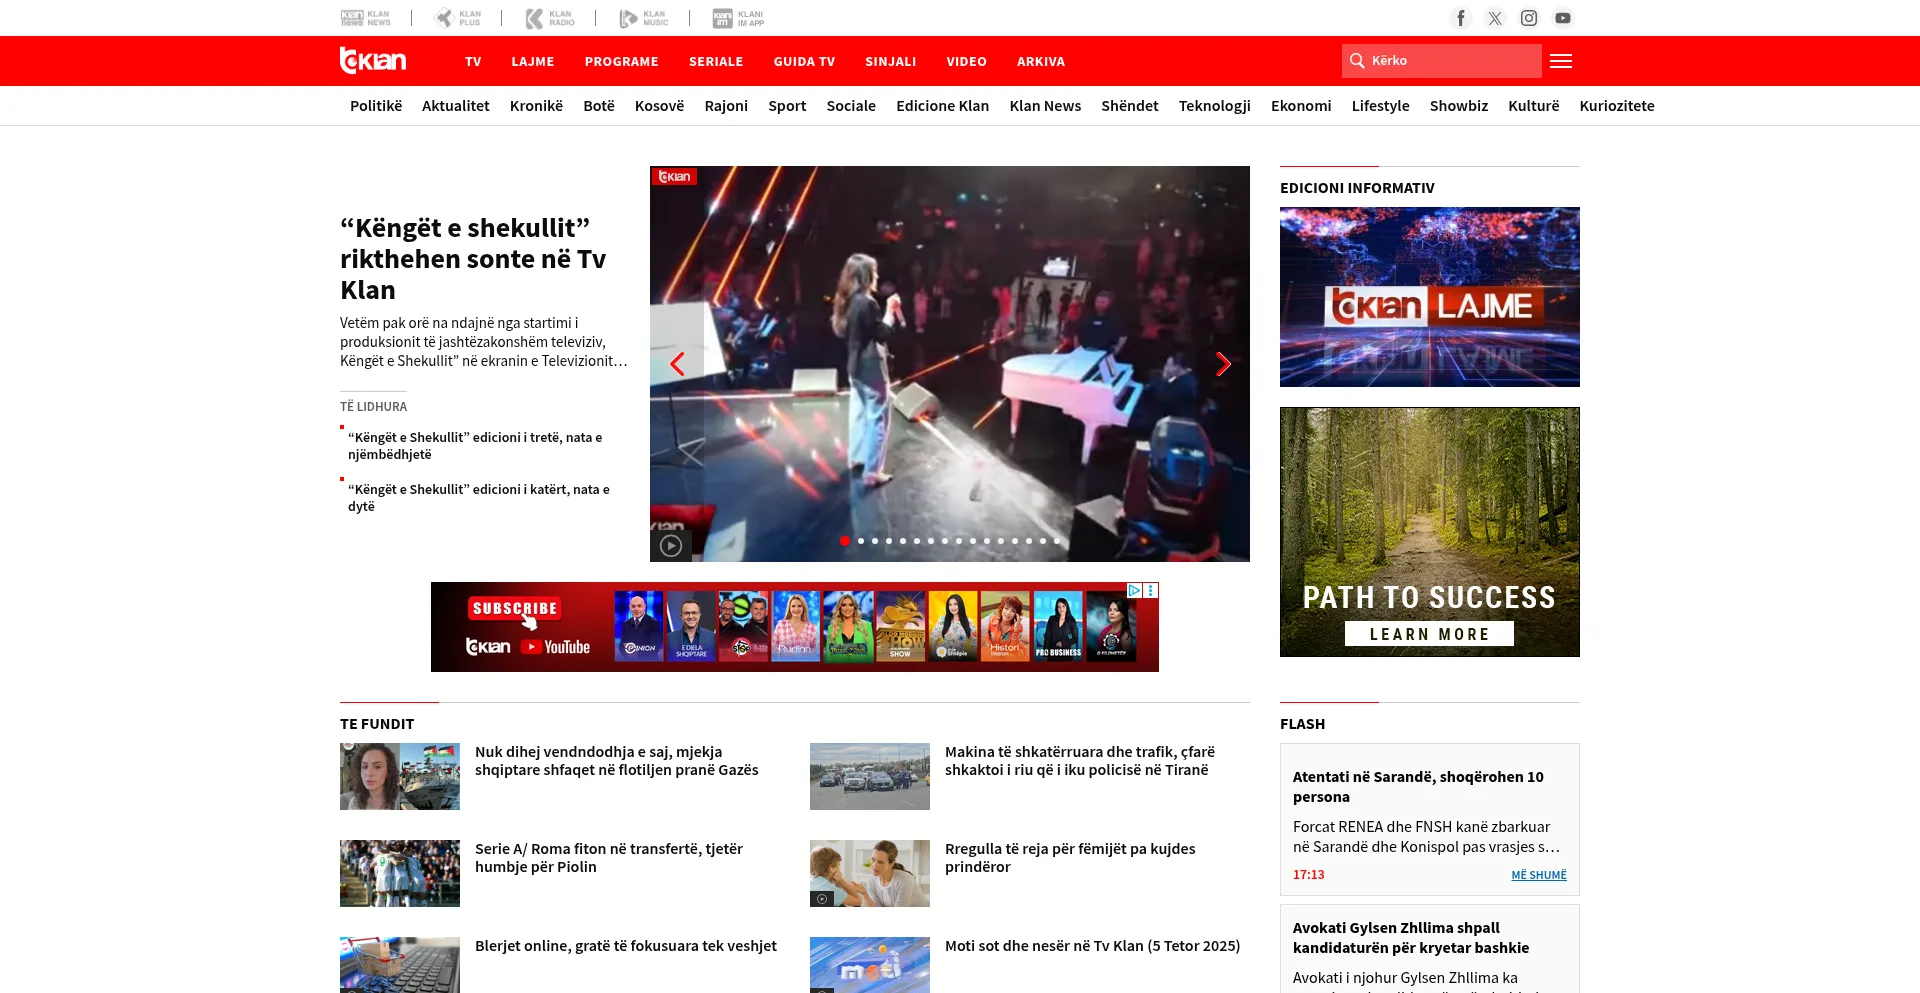The width and height of the screenshot is (1920, 993).
Task: Go to previous slide with left arrow
Action: tap(677, 364)
